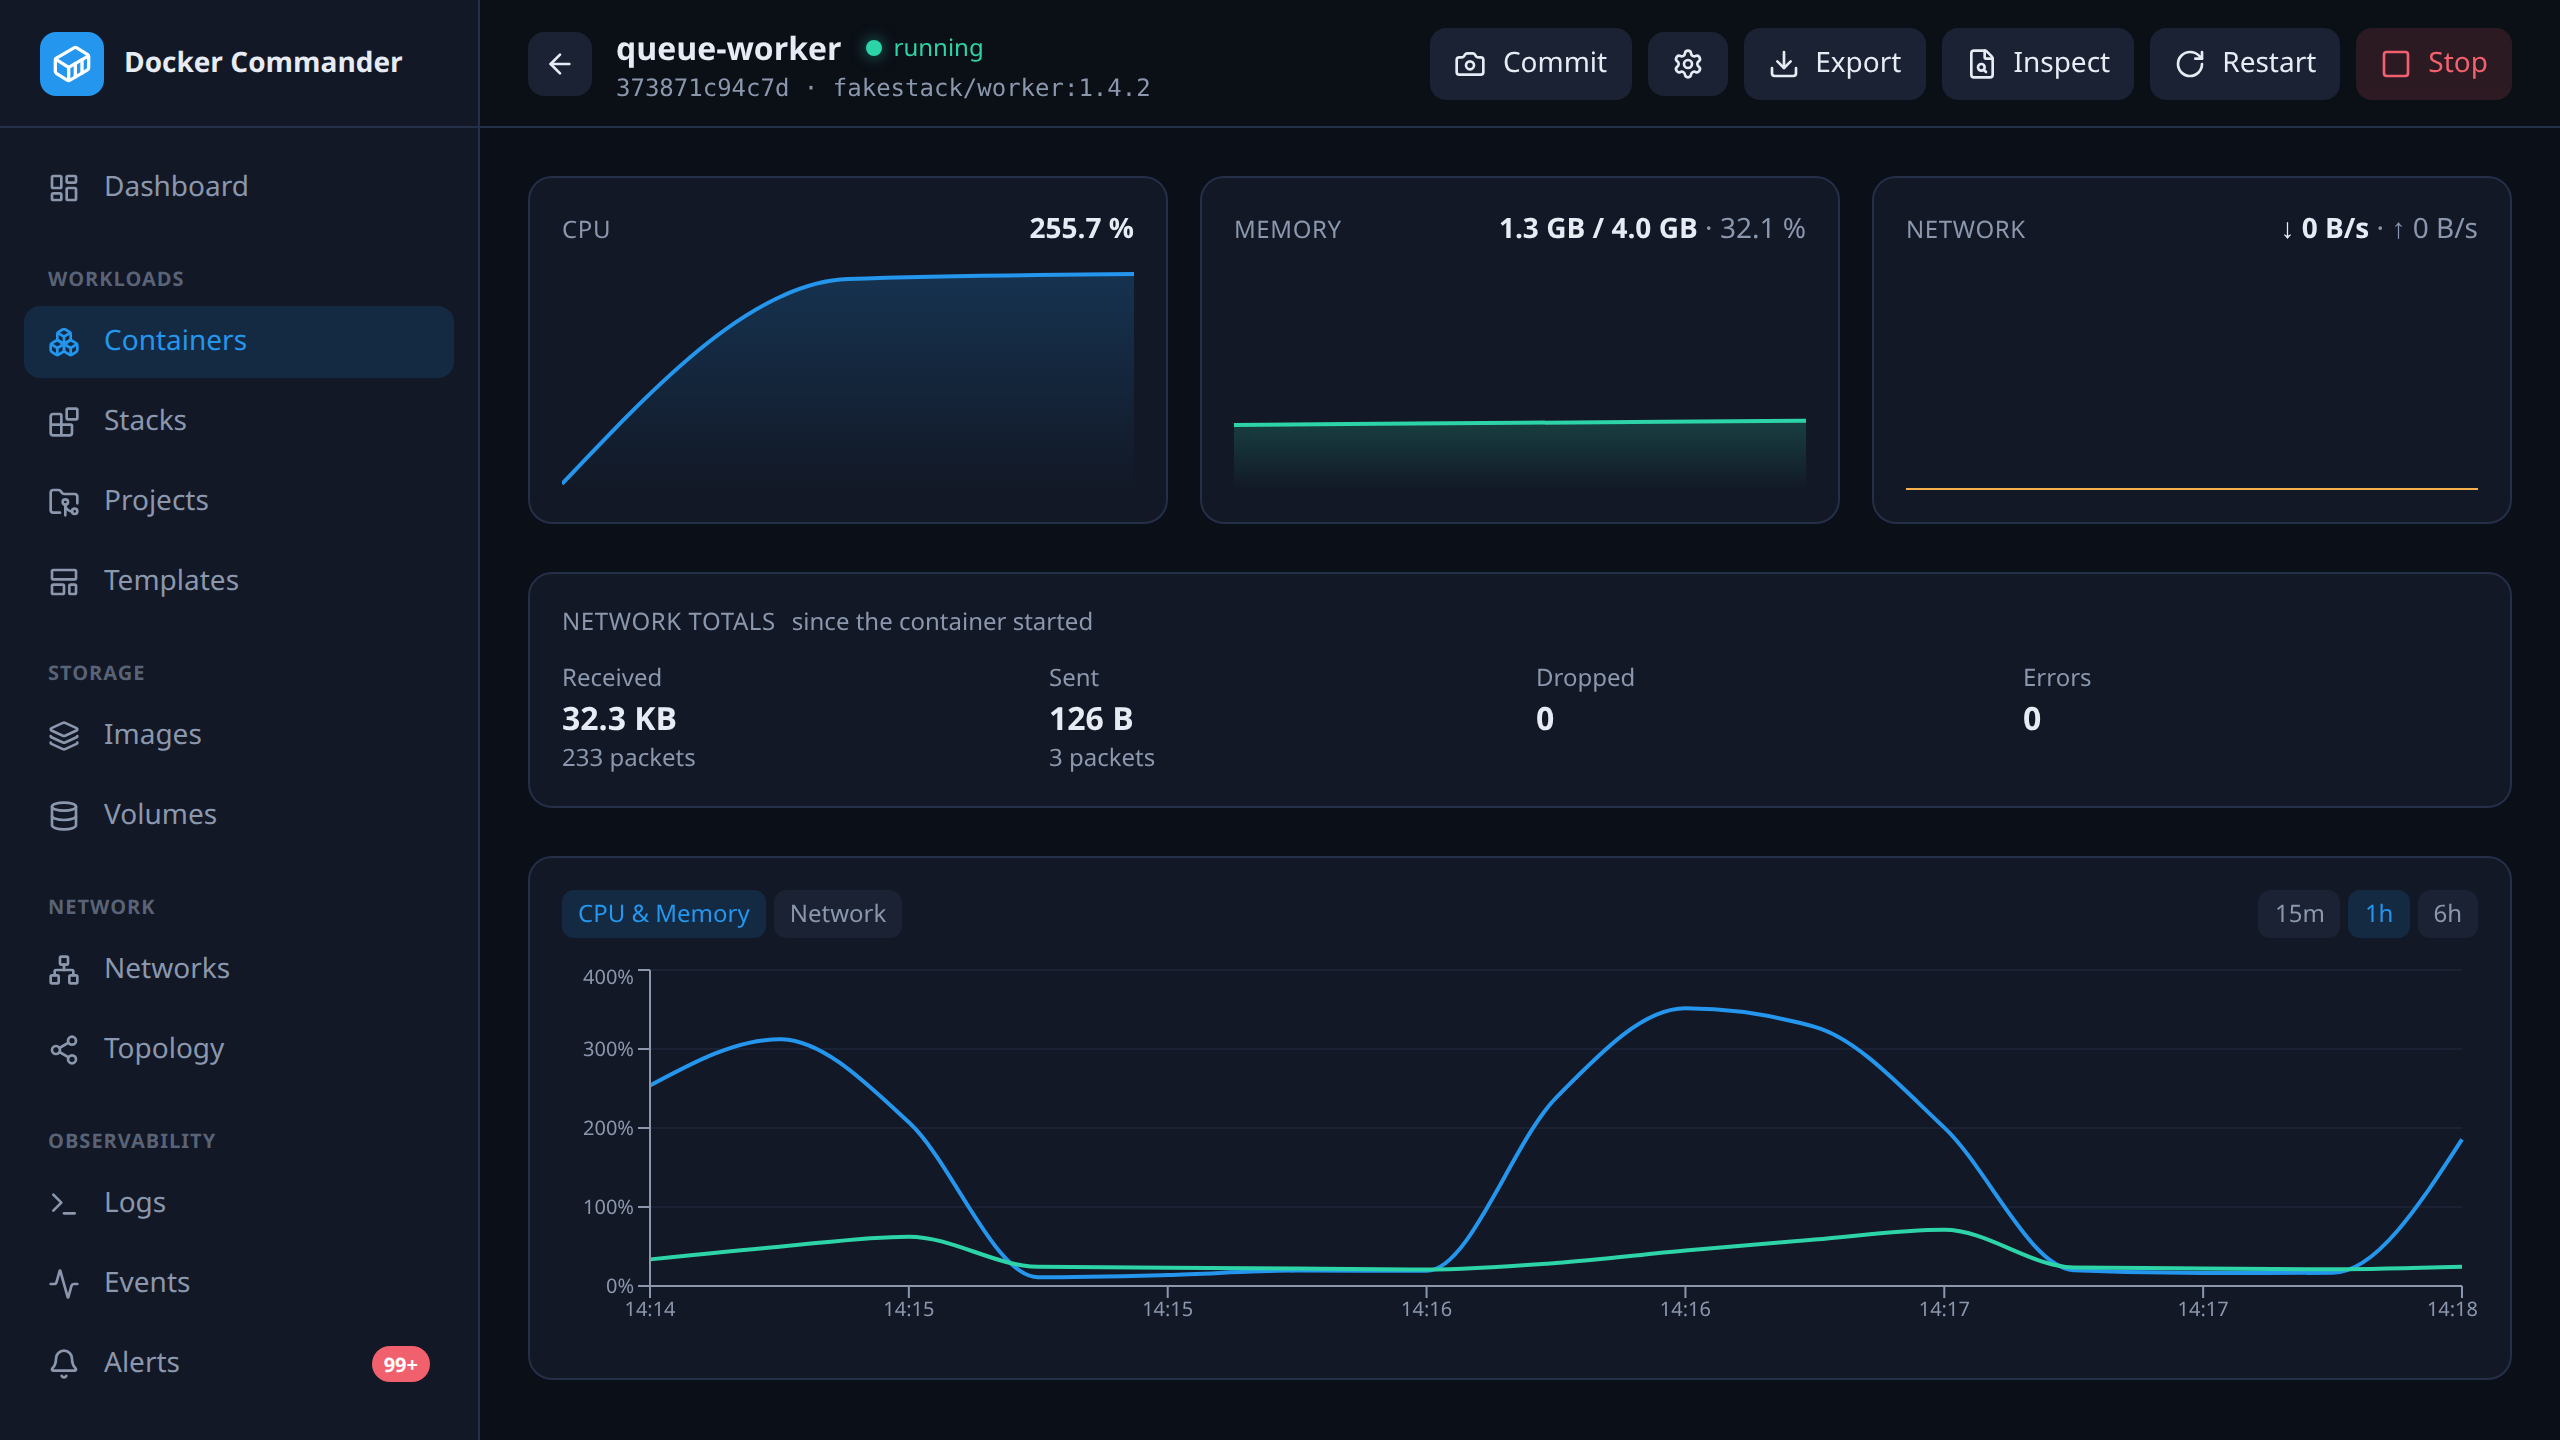2560x1440 pixels.
Task: Open the Networks page link
Action: coord(239,970)
